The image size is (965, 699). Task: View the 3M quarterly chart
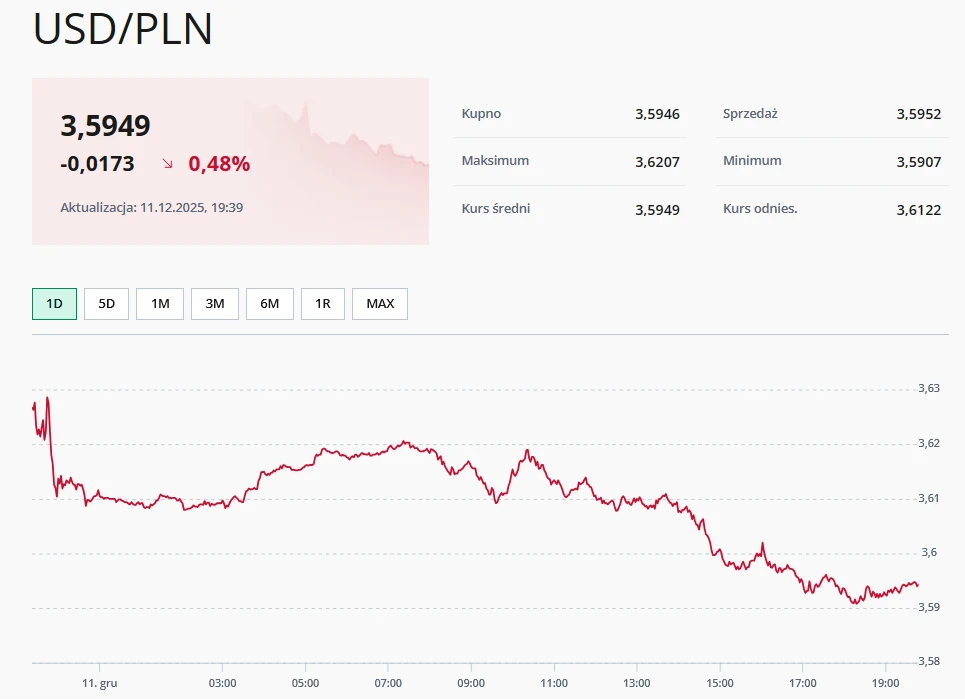point(214,303)
